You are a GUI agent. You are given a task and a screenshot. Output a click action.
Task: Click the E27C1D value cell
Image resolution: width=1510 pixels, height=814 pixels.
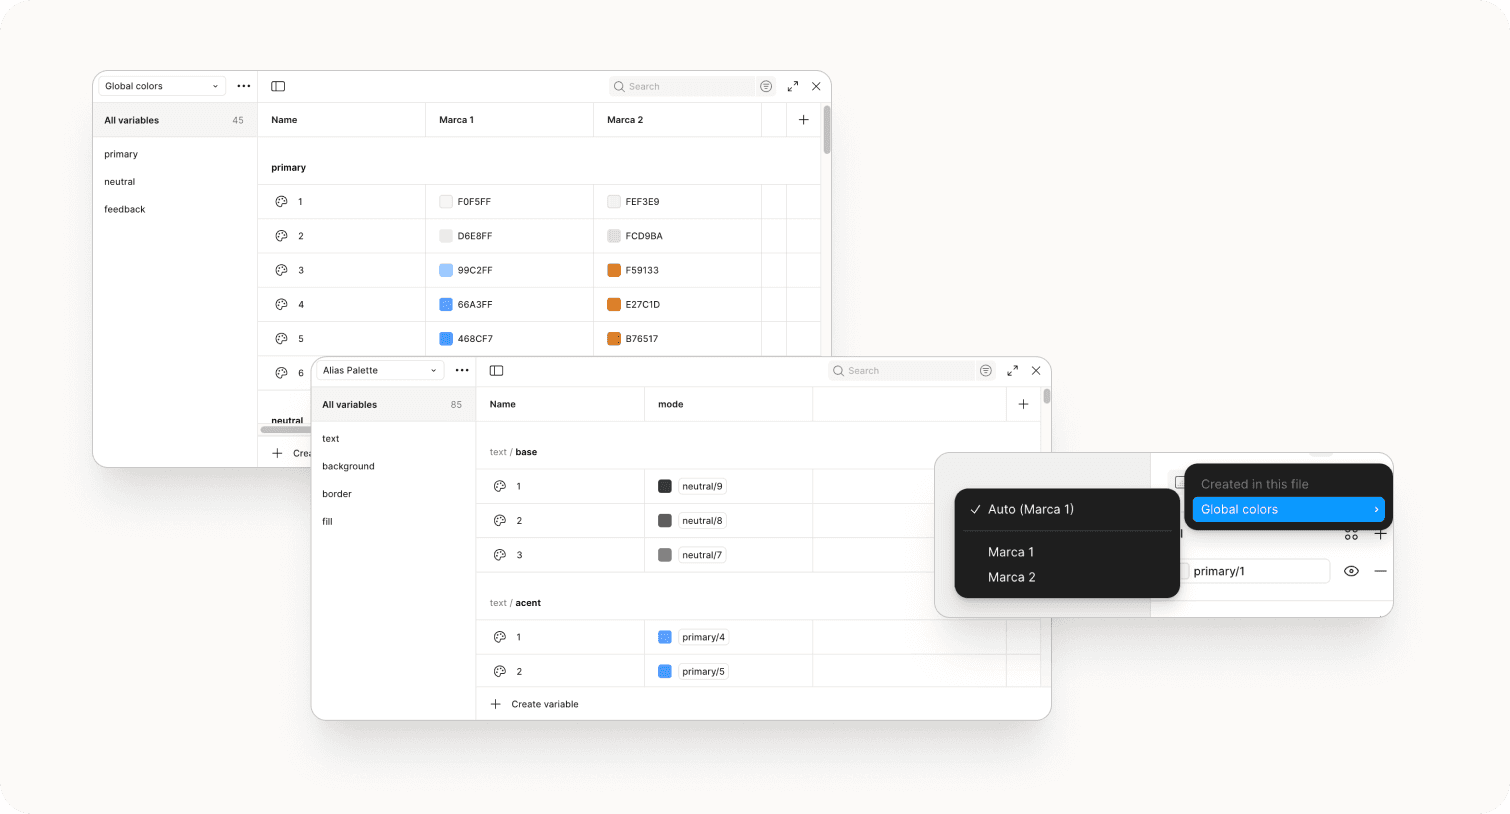pos(677,304)
